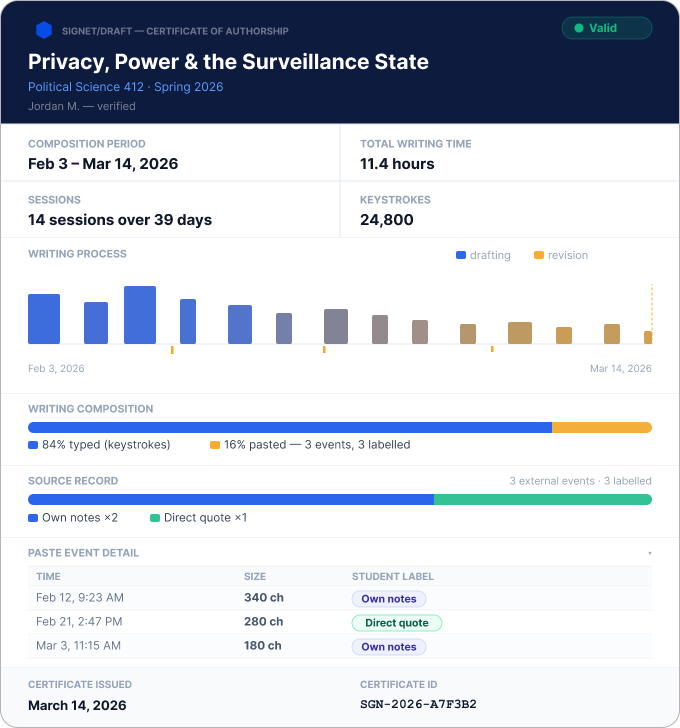
Task: Click the green Valid status badge
Action: [x=607, y=28]
